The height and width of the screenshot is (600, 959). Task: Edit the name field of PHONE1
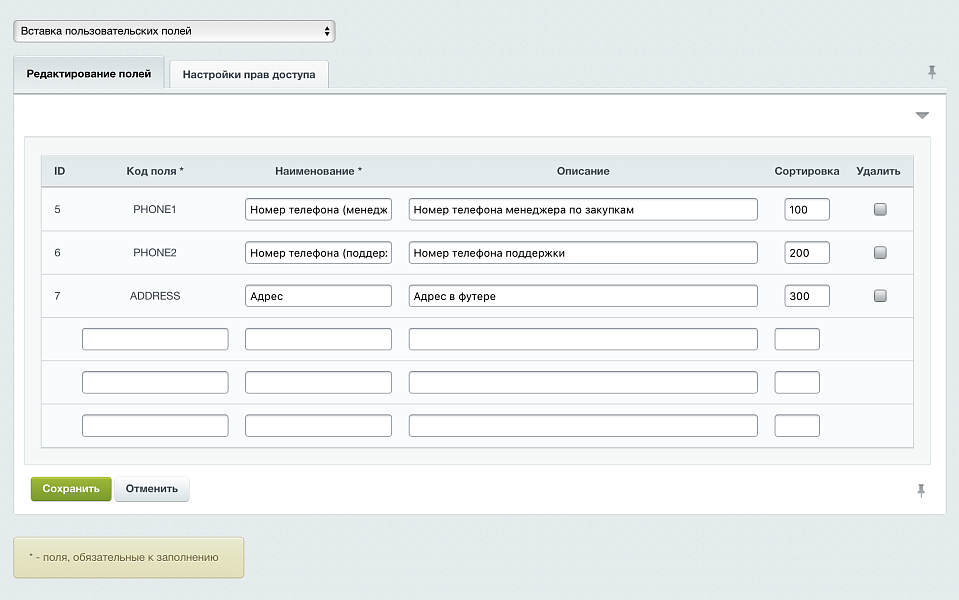pos(318,210)
